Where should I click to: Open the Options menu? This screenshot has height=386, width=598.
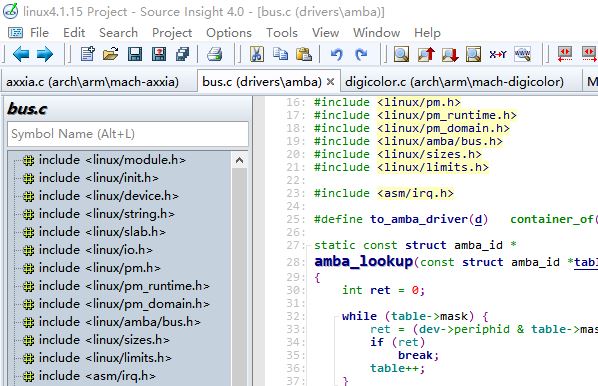click(229, 33)
